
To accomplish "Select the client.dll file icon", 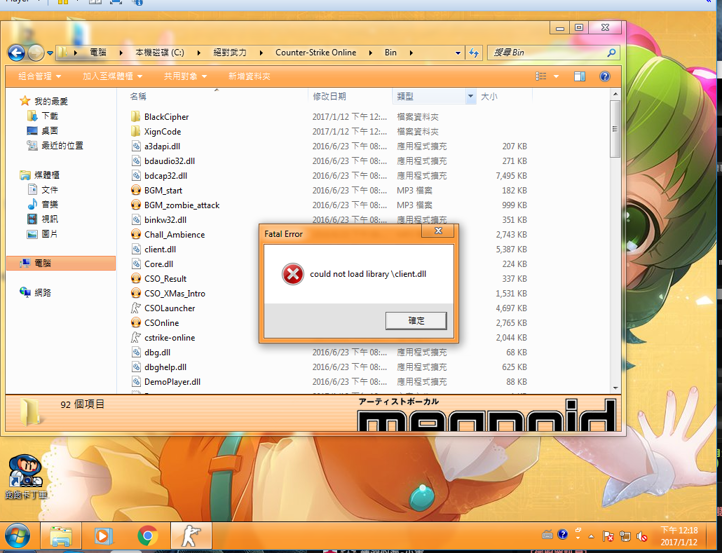I will click(136, 249).
